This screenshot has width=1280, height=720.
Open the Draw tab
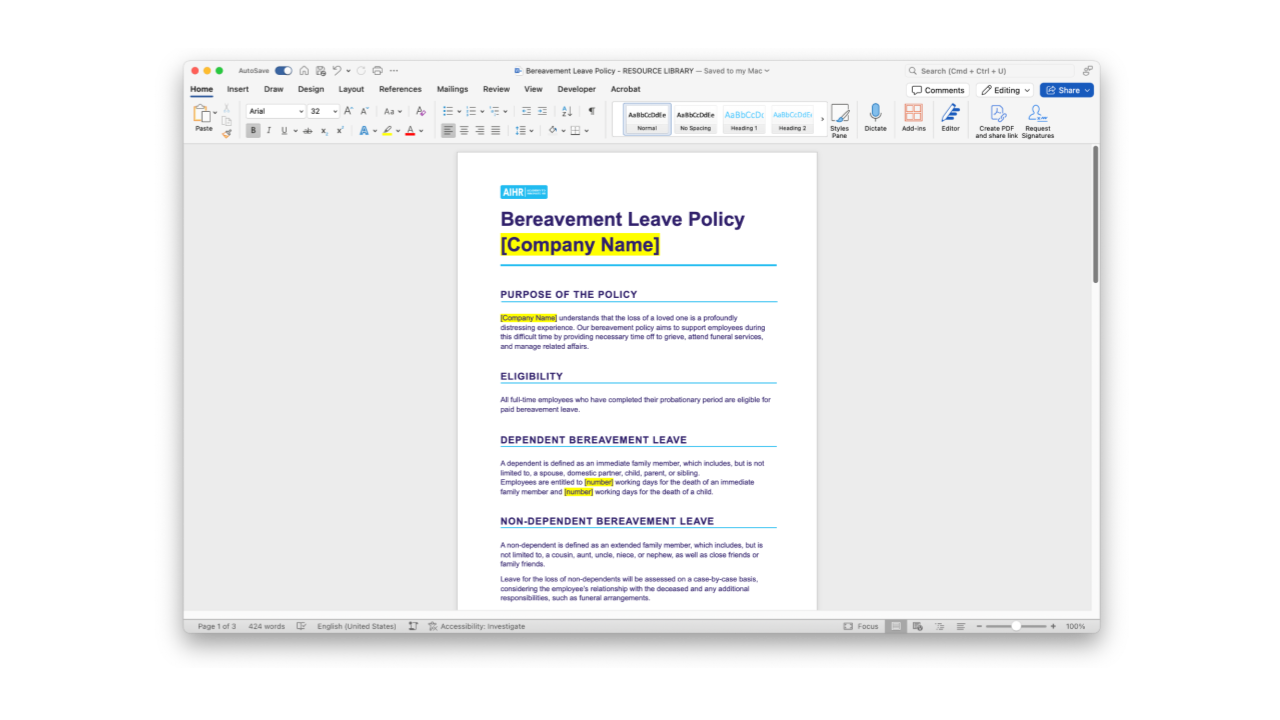coord(273,89)
